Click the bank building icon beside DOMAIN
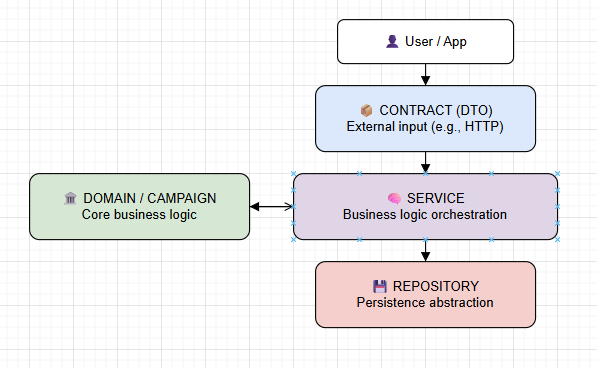Viewport: 597px width, 368px height. coord(70,198)
